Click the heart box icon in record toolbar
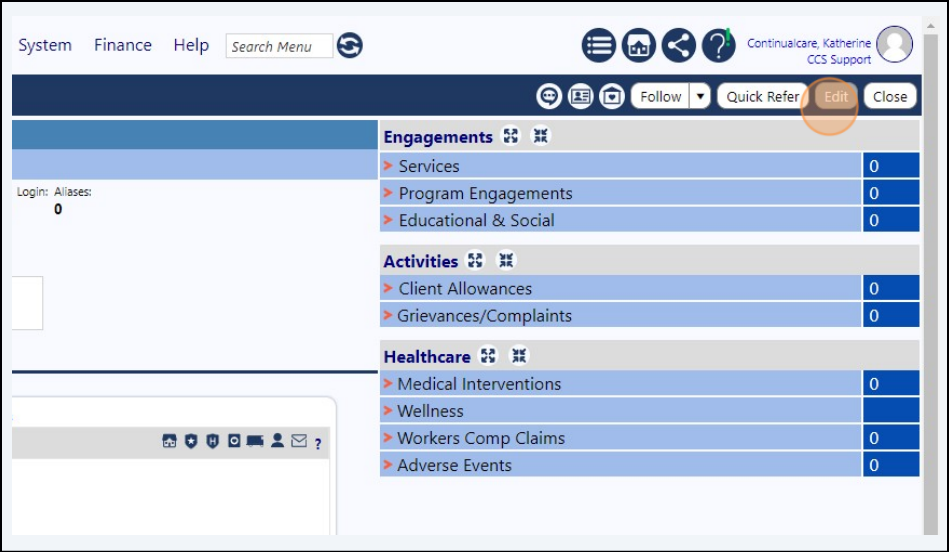Viewport: 949px width, 552px height. pyautogui.click(x=612, y=96)
